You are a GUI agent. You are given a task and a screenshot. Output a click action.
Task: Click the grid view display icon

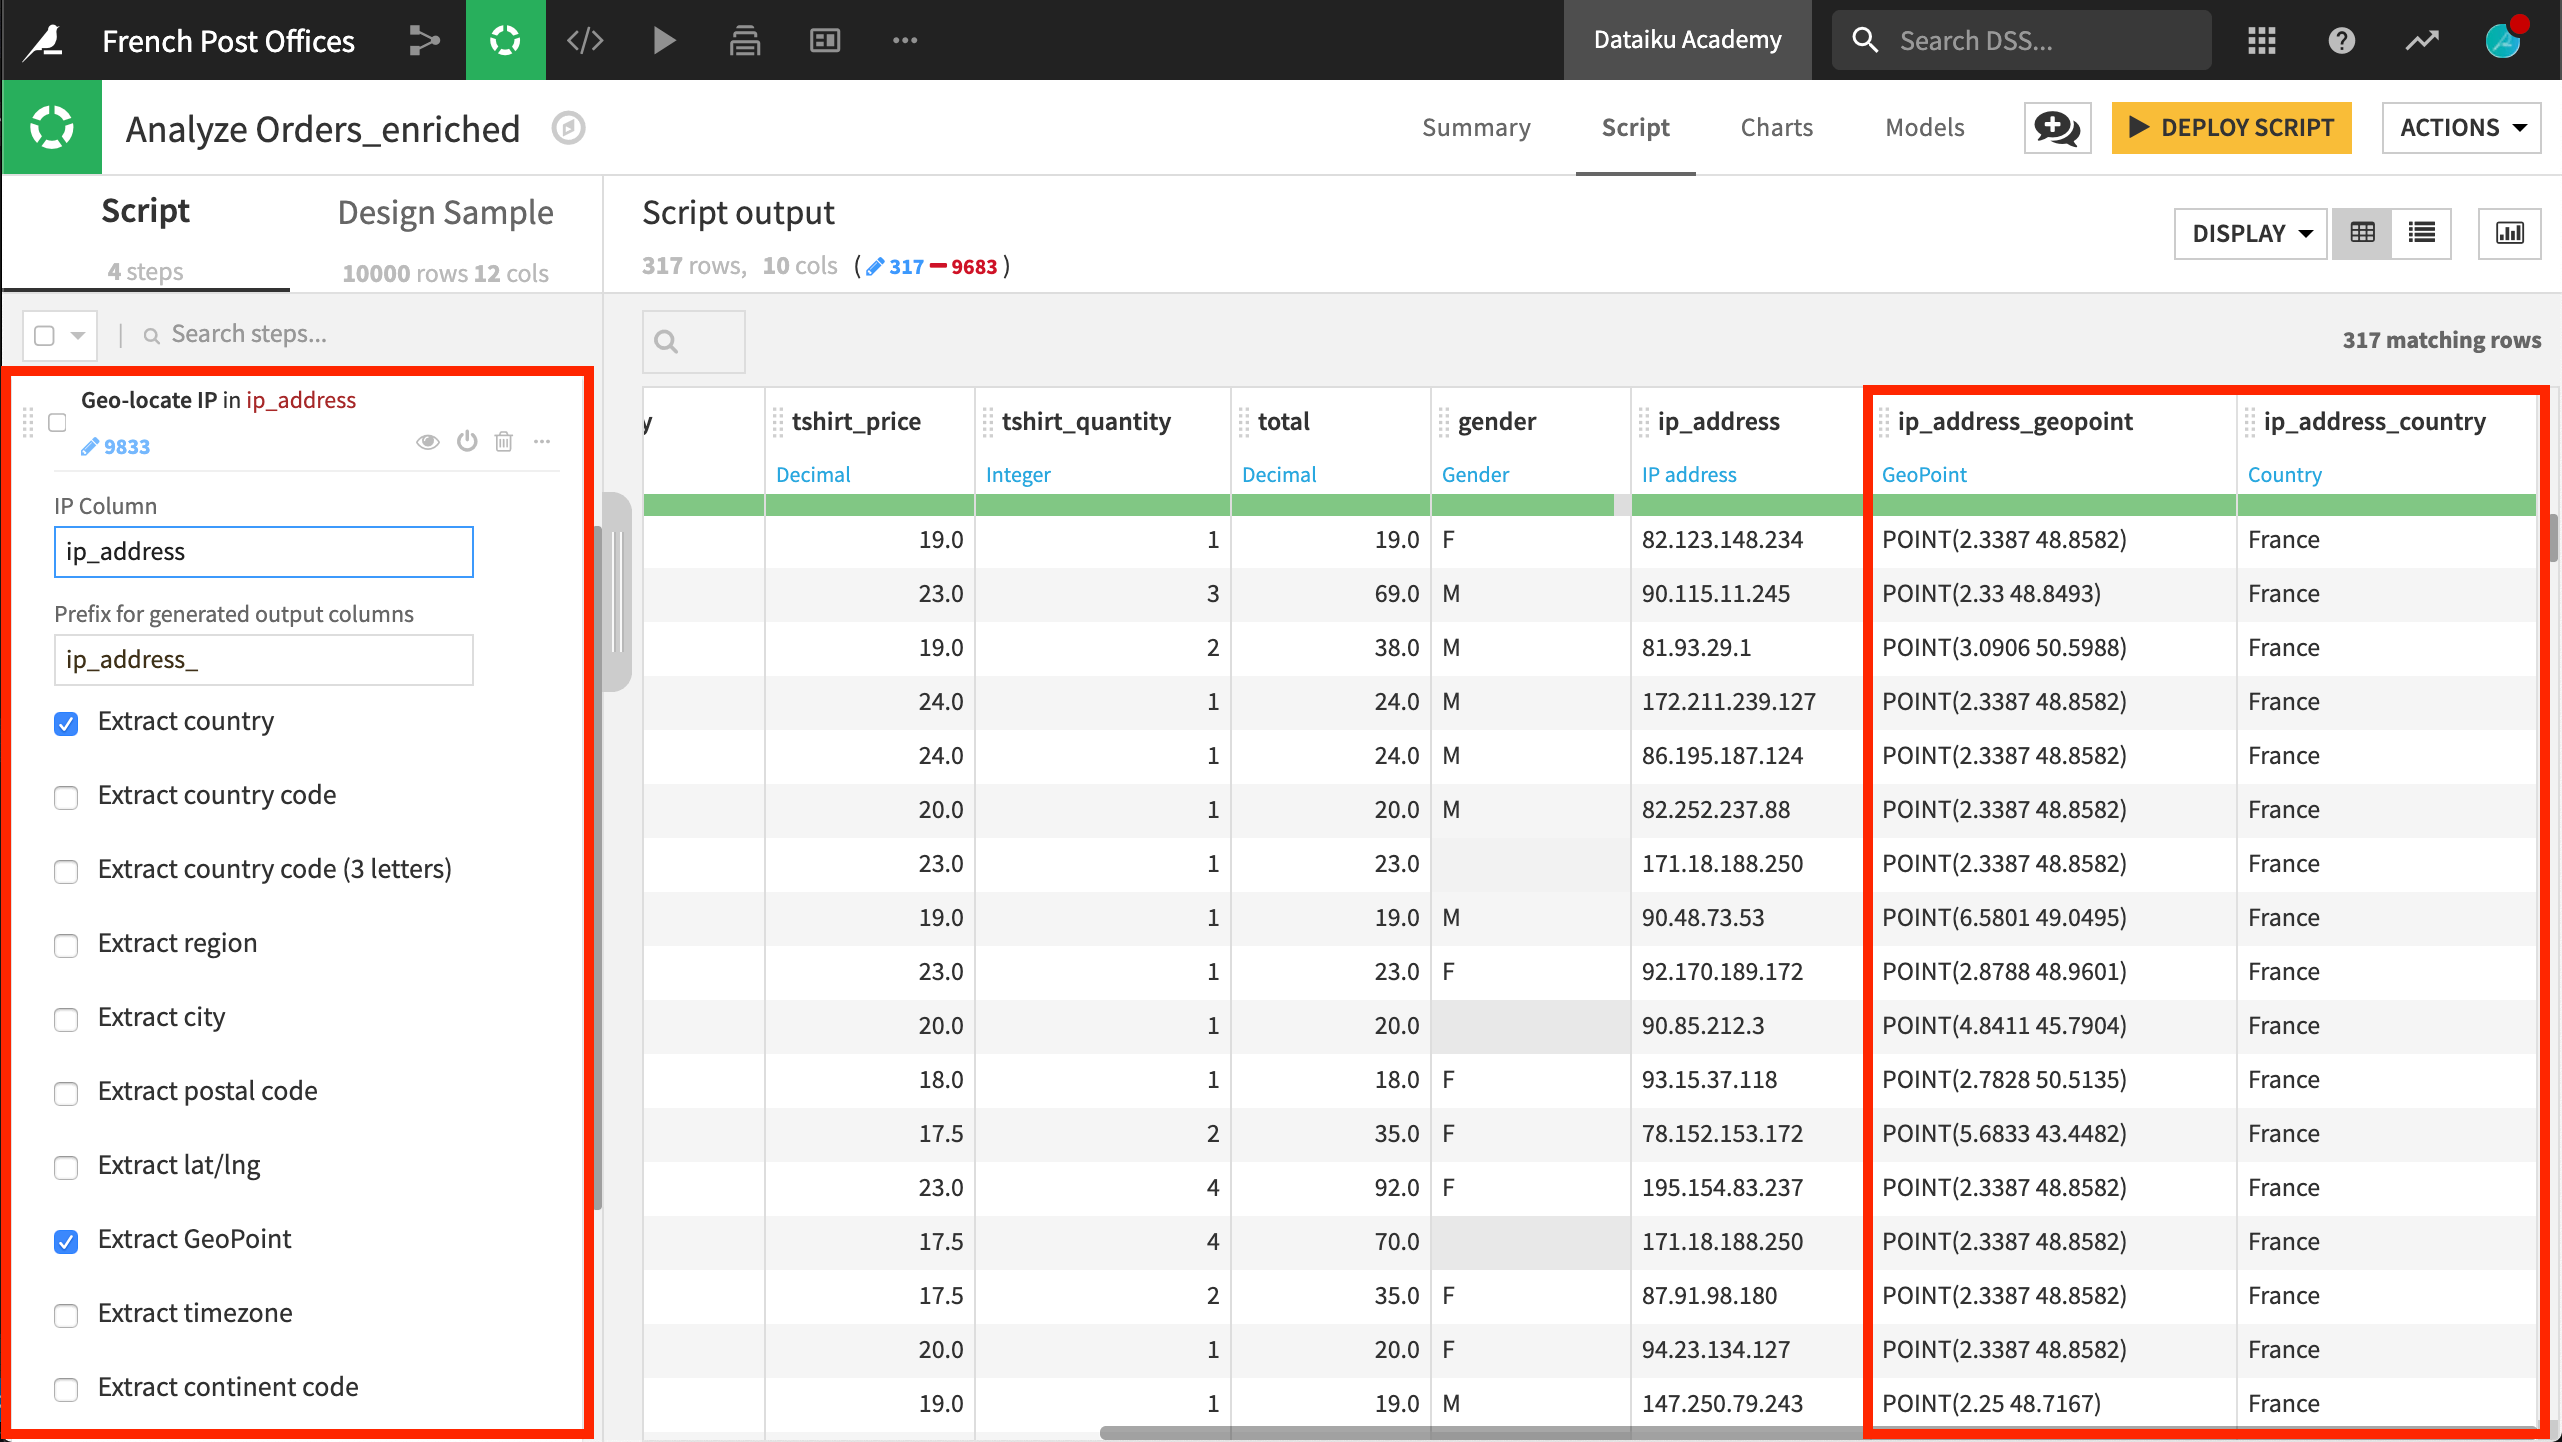tap(2361, 232)
